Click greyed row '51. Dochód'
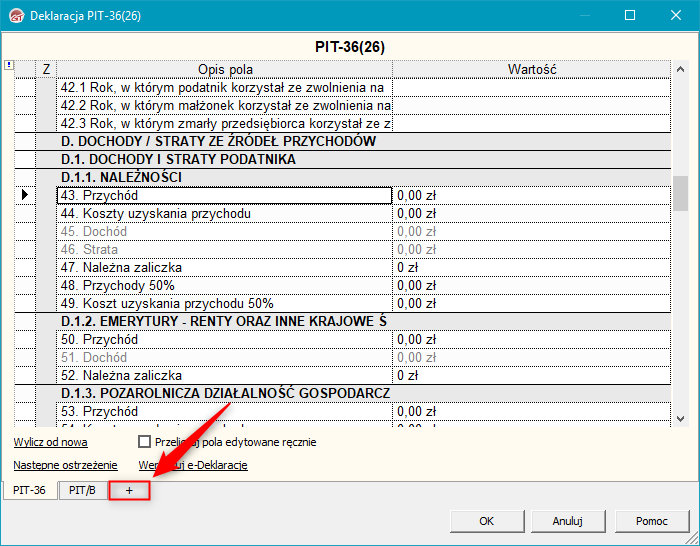Viewport: 700px width, 546px height. coord(225,357)
